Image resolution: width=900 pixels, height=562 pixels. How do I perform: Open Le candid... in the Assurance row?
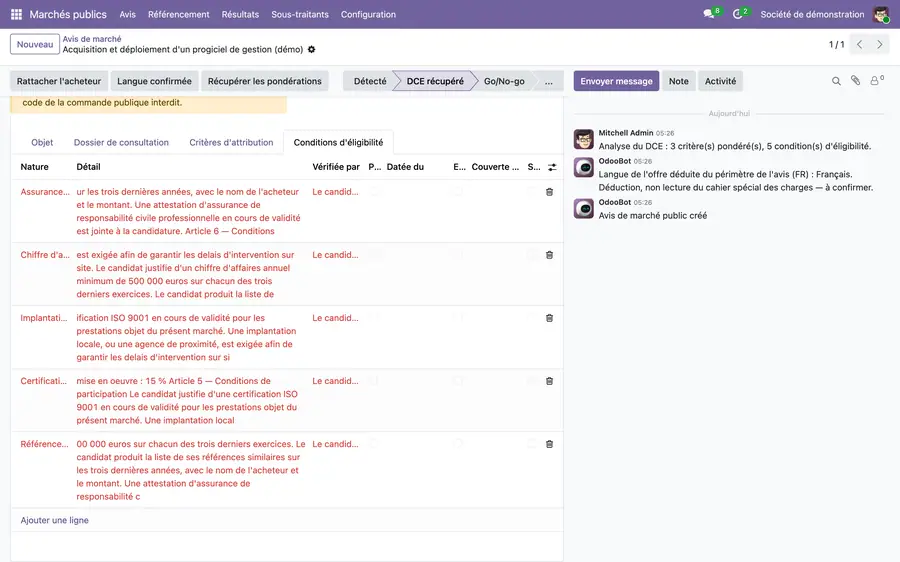tap(335, 192)
